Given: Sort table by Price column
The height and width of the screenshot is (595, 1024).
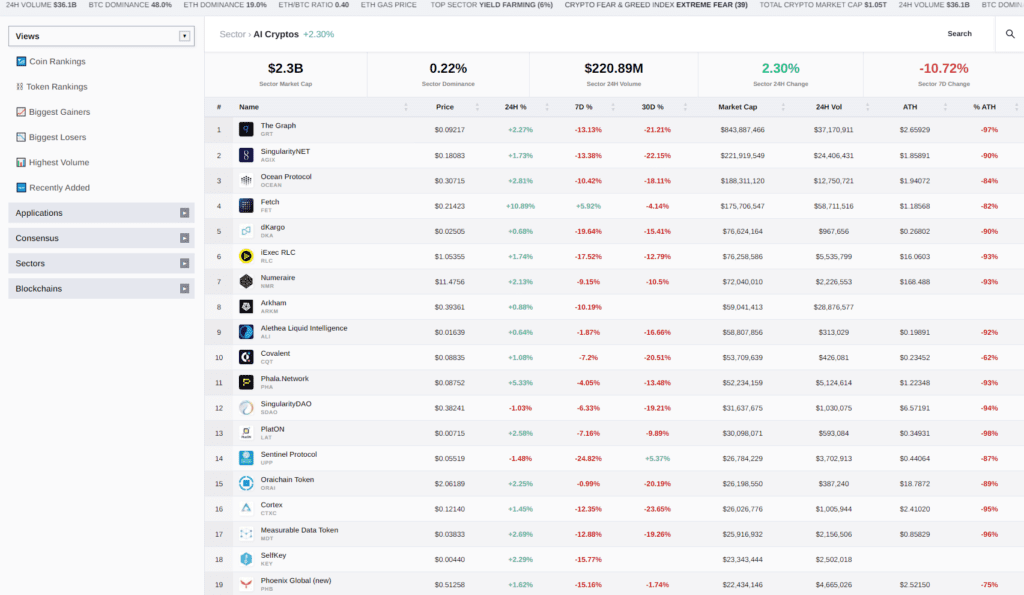Looking at the screenshot, I should [x=445, y=107].
